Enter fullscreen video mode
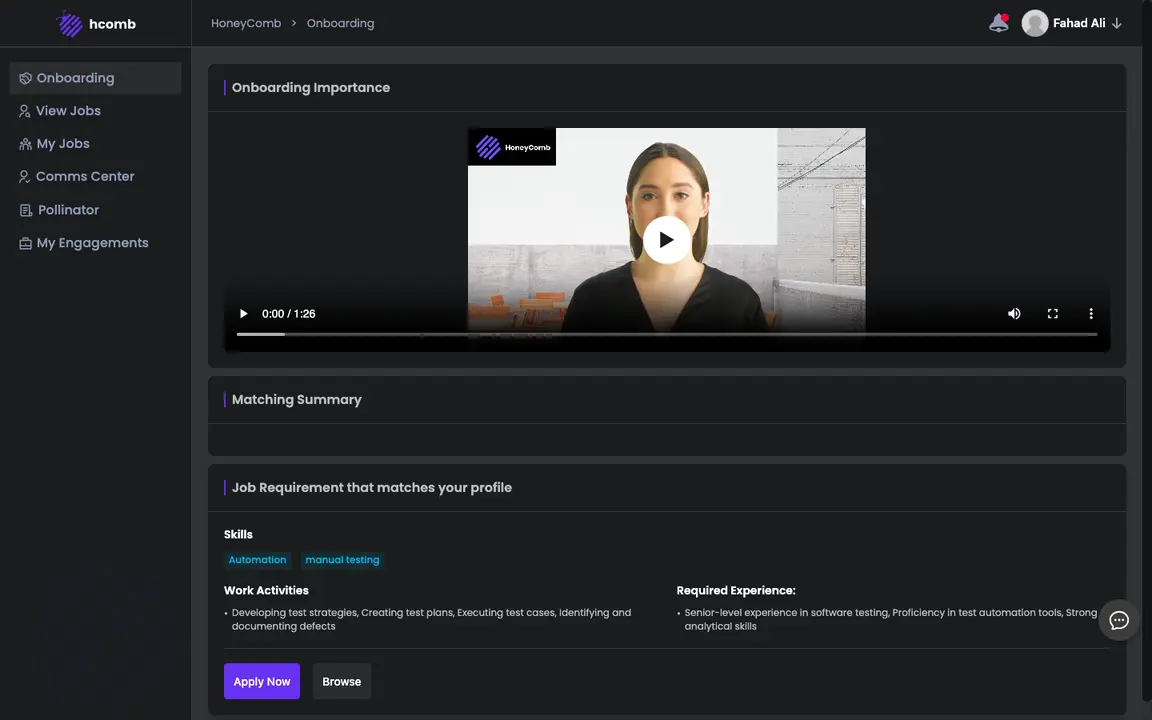Image resolution: width=1152 pixels, height=720 pixels. pyautogui.click(x=1052, y=314)
